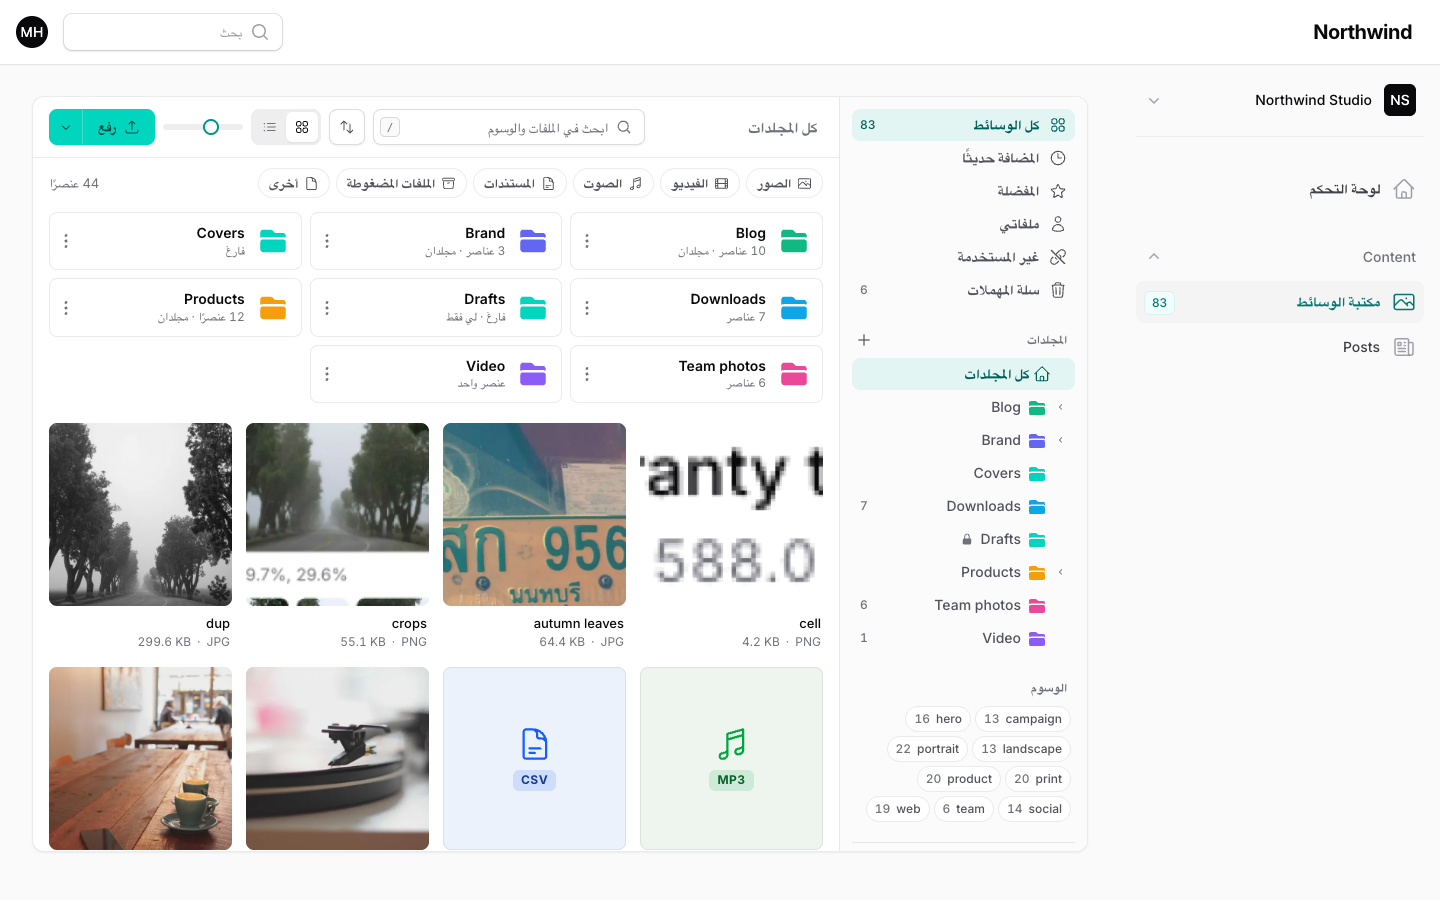The width and height of the screenshot is (1440, 900).
Task: Select كل الوسائط all media
Action: pyautogui.click(x=963, y=125)
